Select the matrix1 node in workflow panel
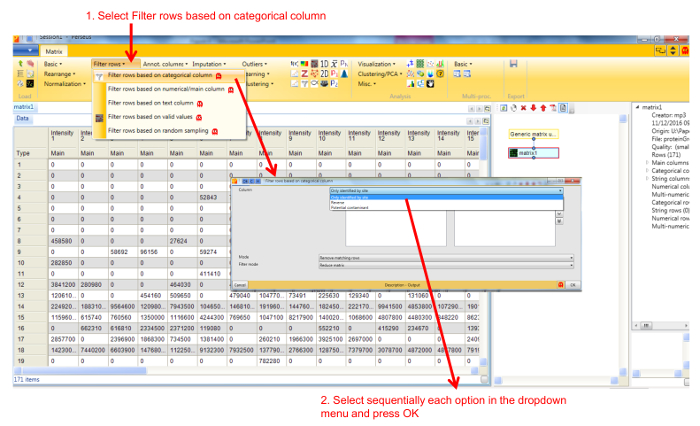The height and width of the screenshot is (426, 700). (x=531, y=153)
